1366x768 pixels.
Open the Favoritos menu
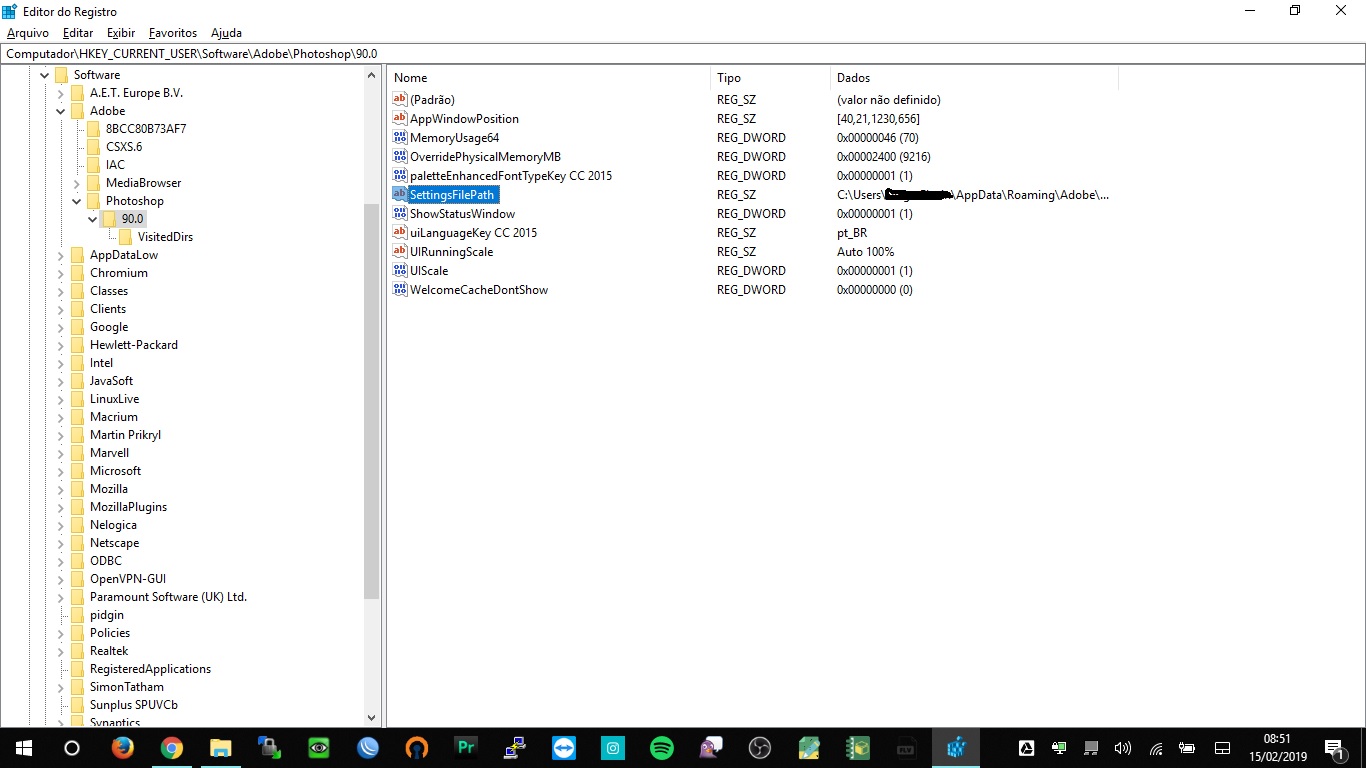click(x=173, y=33)
